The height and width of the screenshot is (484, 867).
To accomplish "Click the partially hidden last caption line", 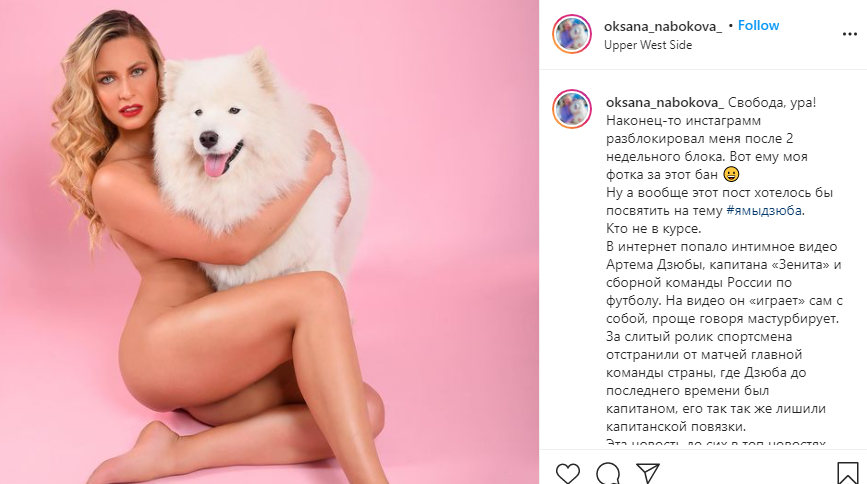I will pos(716,443).
